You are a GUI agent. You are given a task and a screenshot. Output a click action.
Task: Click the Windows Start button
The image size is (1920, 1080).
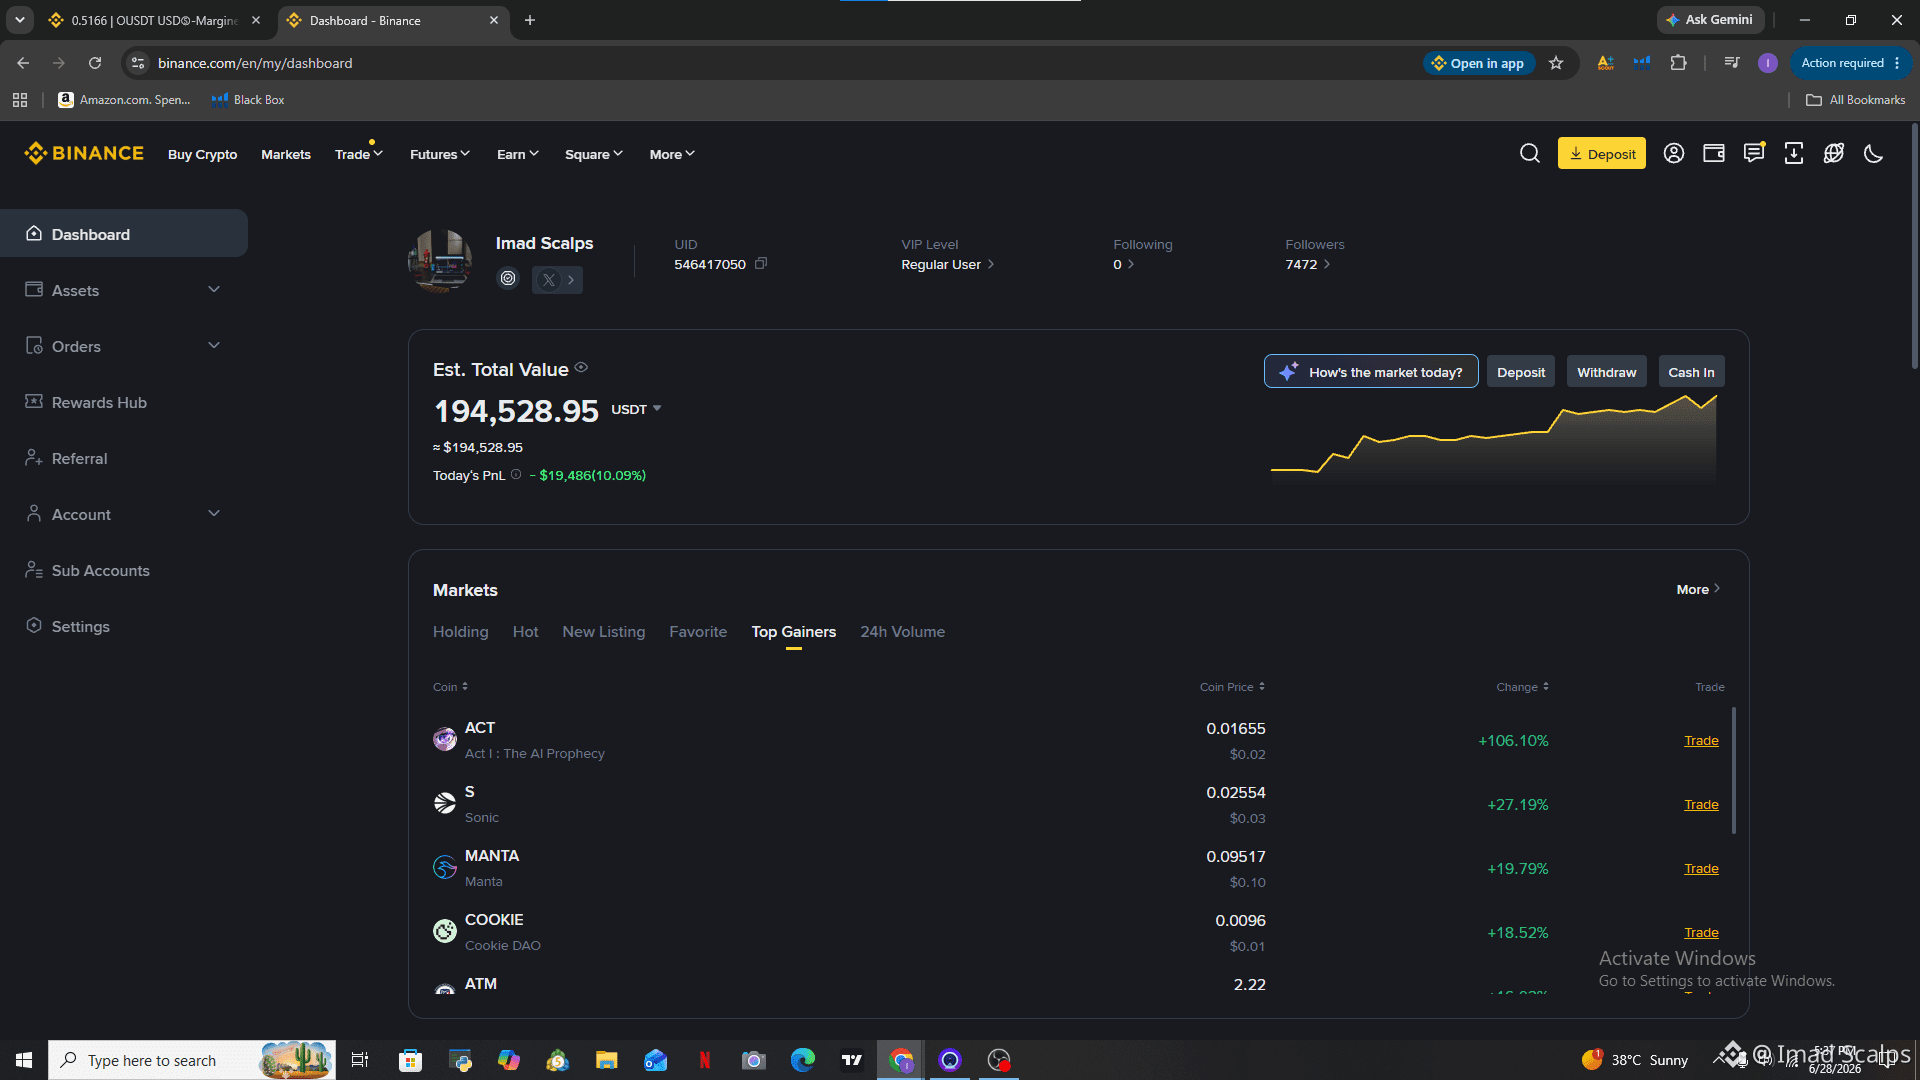pyautogui.click(x=24, y=1060)
